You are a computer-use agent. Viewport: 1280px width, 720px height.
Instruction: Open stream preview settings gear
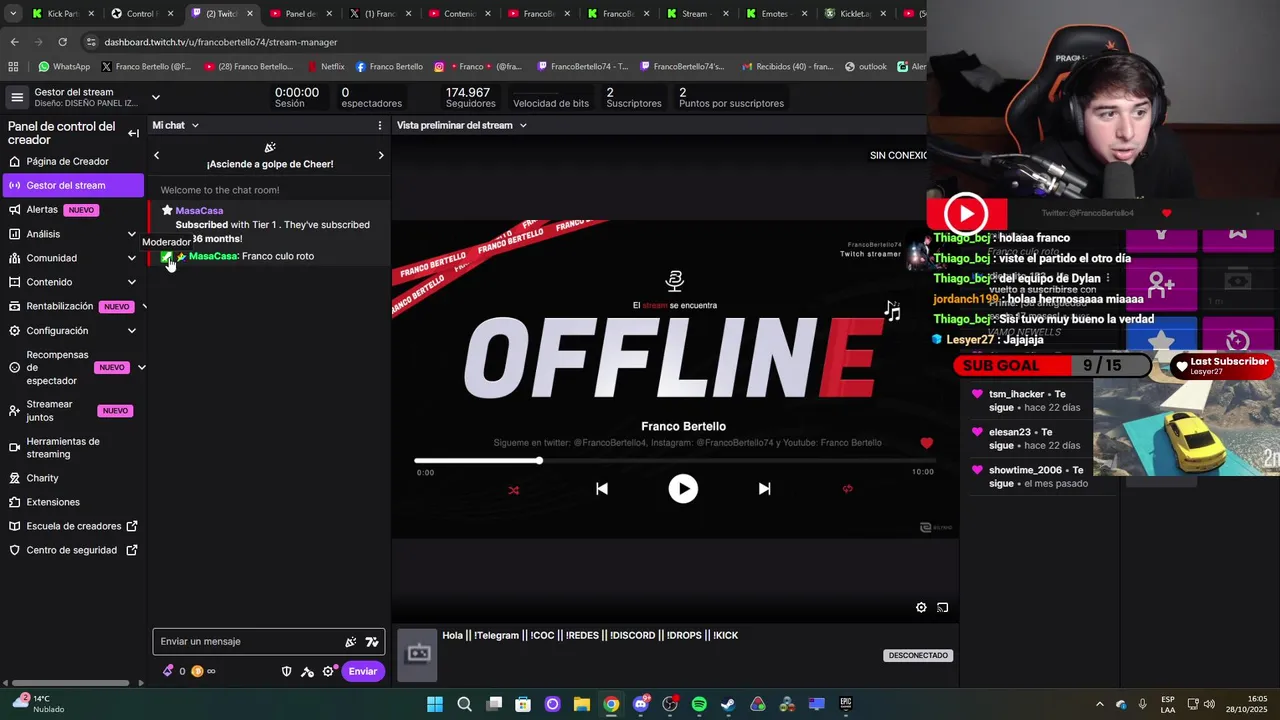[x=921, y=607]
